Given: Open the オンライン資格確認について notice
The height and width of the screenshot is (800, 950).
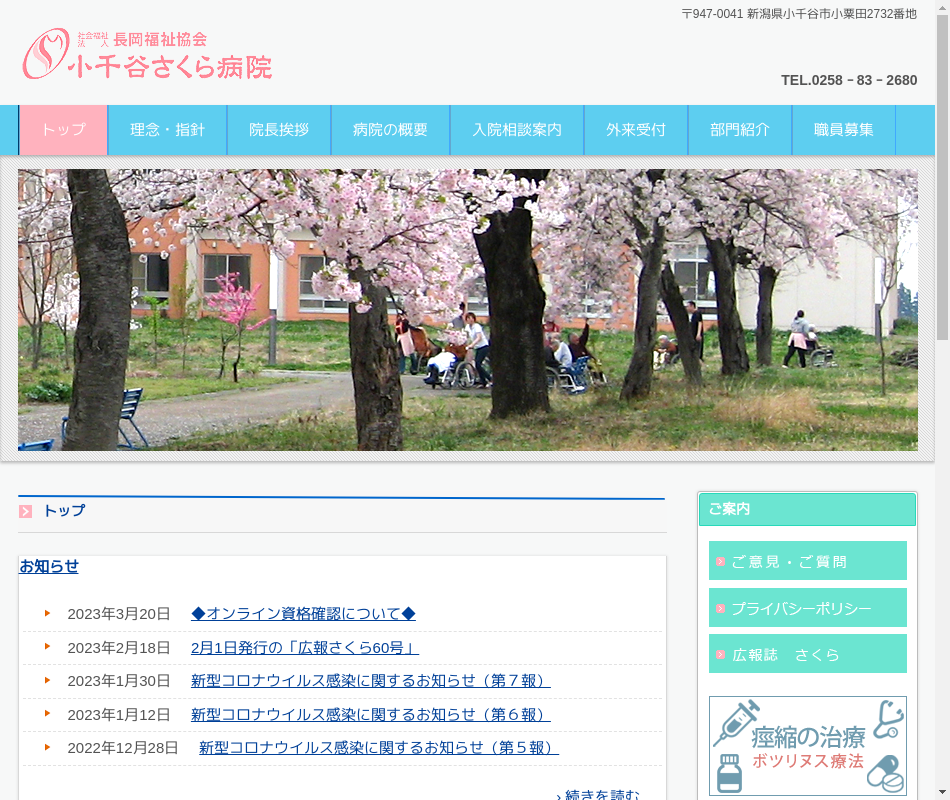Looking at the screenshot, I should (x=303, y=614).
